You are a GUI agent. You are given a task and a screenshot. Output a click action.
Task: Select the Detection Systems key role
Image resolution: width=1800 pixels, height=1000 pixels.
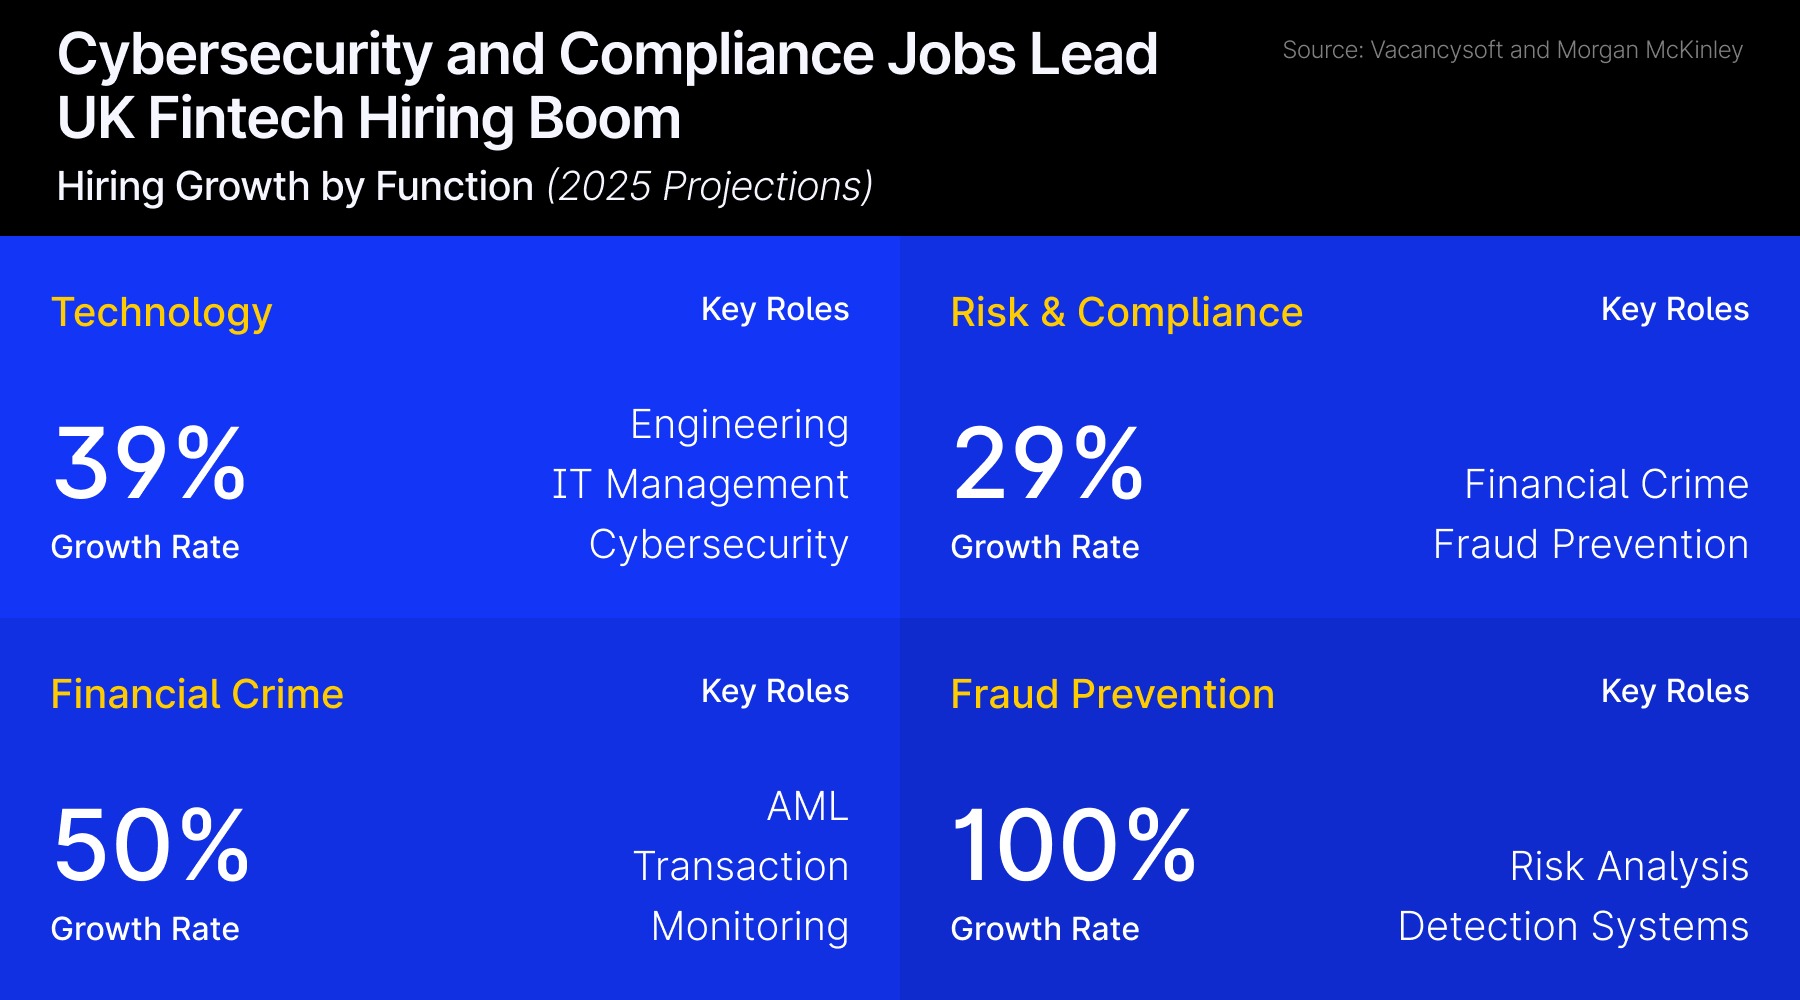pyautogui.click(x=1573, y=927)
